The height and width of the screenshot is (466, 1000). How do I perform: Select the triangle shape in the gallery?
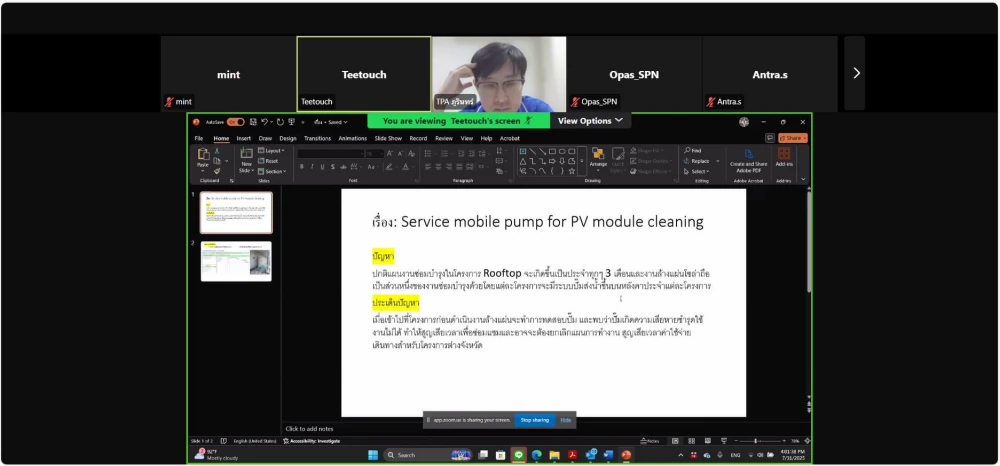[523, 161]
